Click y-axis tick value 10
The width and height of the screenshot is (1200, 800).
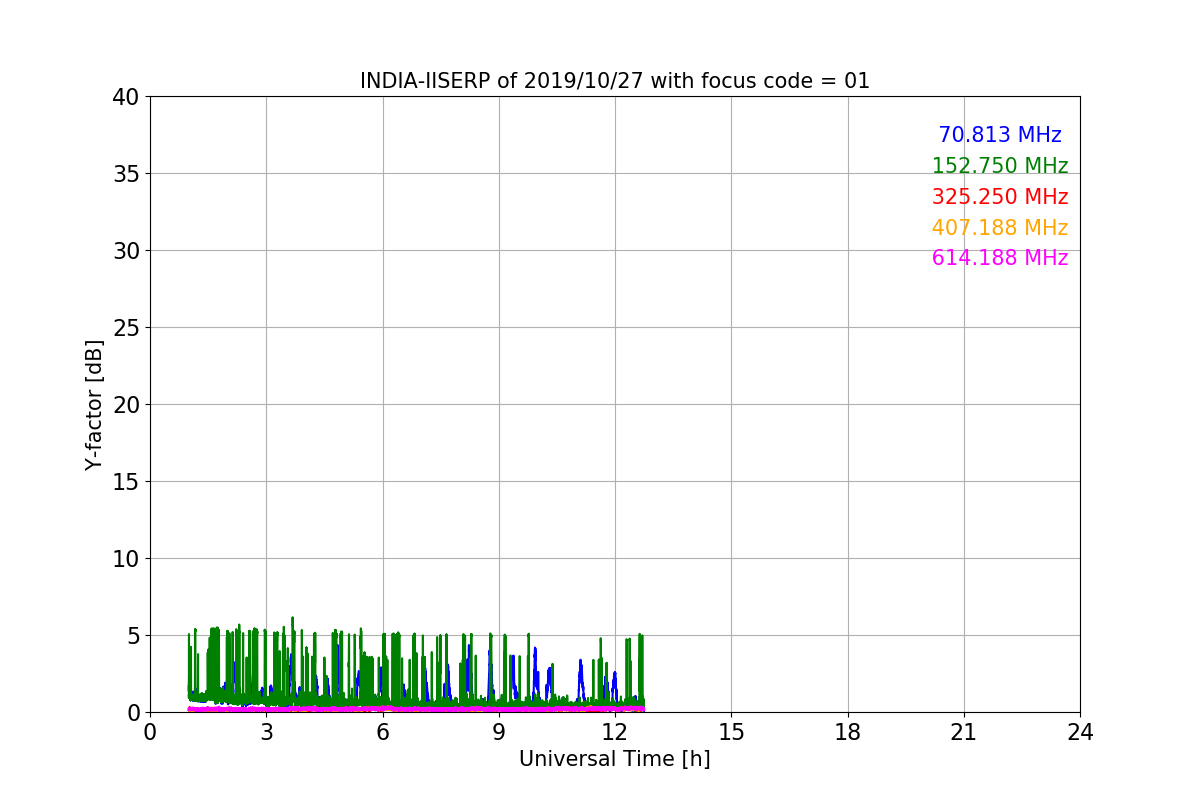(126, 559)
